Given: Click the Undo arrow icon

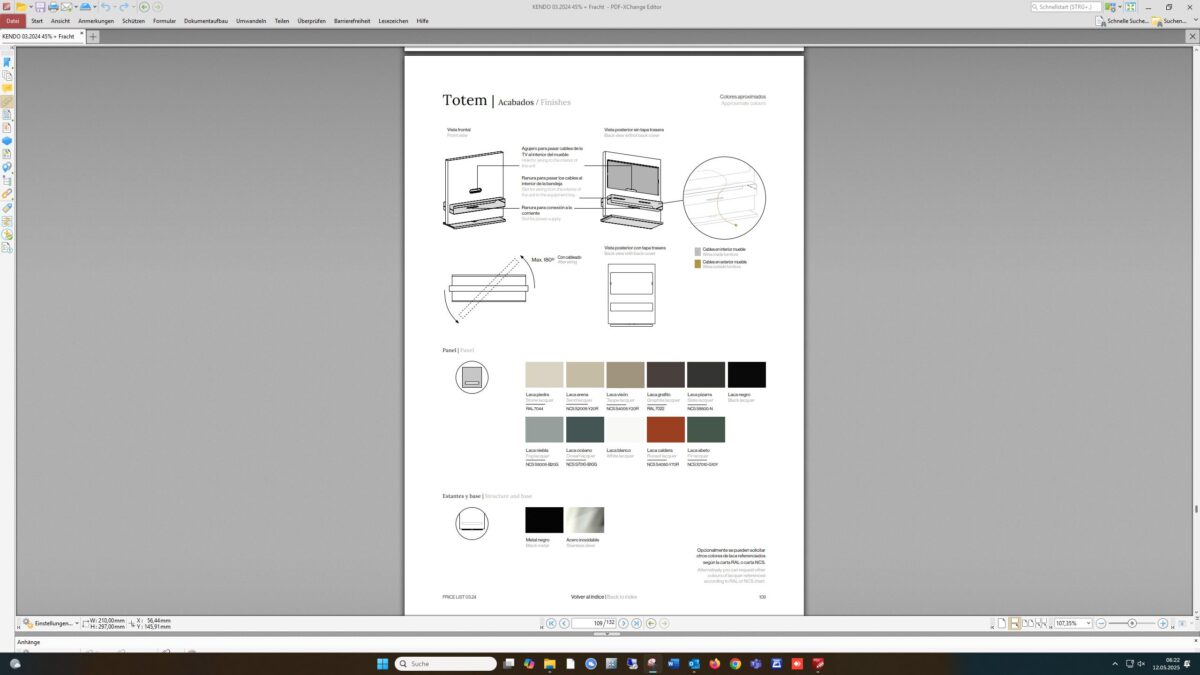Looking at the screenshot, I should (106, 7).
